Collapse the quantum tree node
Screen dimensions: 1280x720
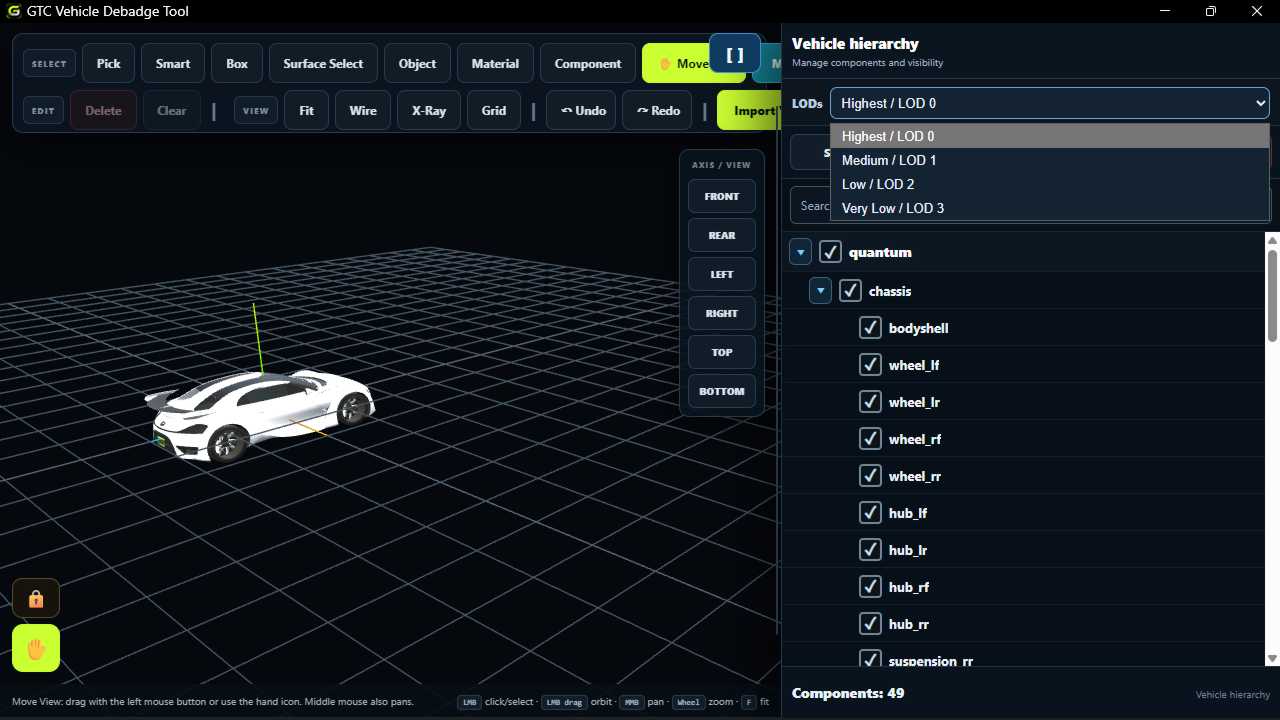(x=800, y=252)
